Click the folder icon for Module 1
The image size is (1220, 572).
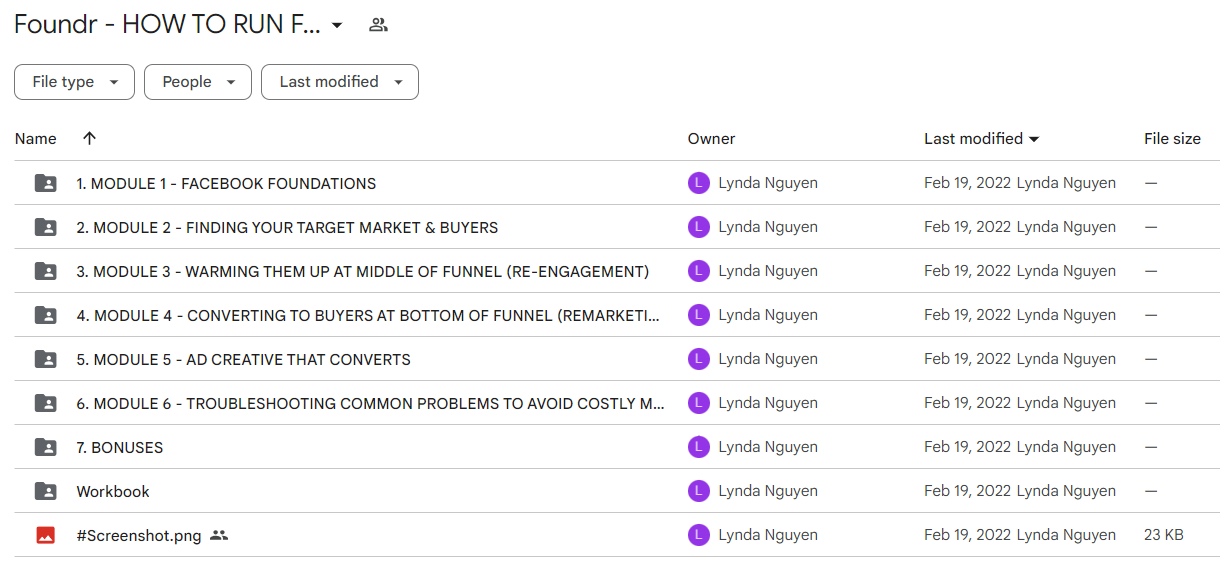[x=45, y=183]
